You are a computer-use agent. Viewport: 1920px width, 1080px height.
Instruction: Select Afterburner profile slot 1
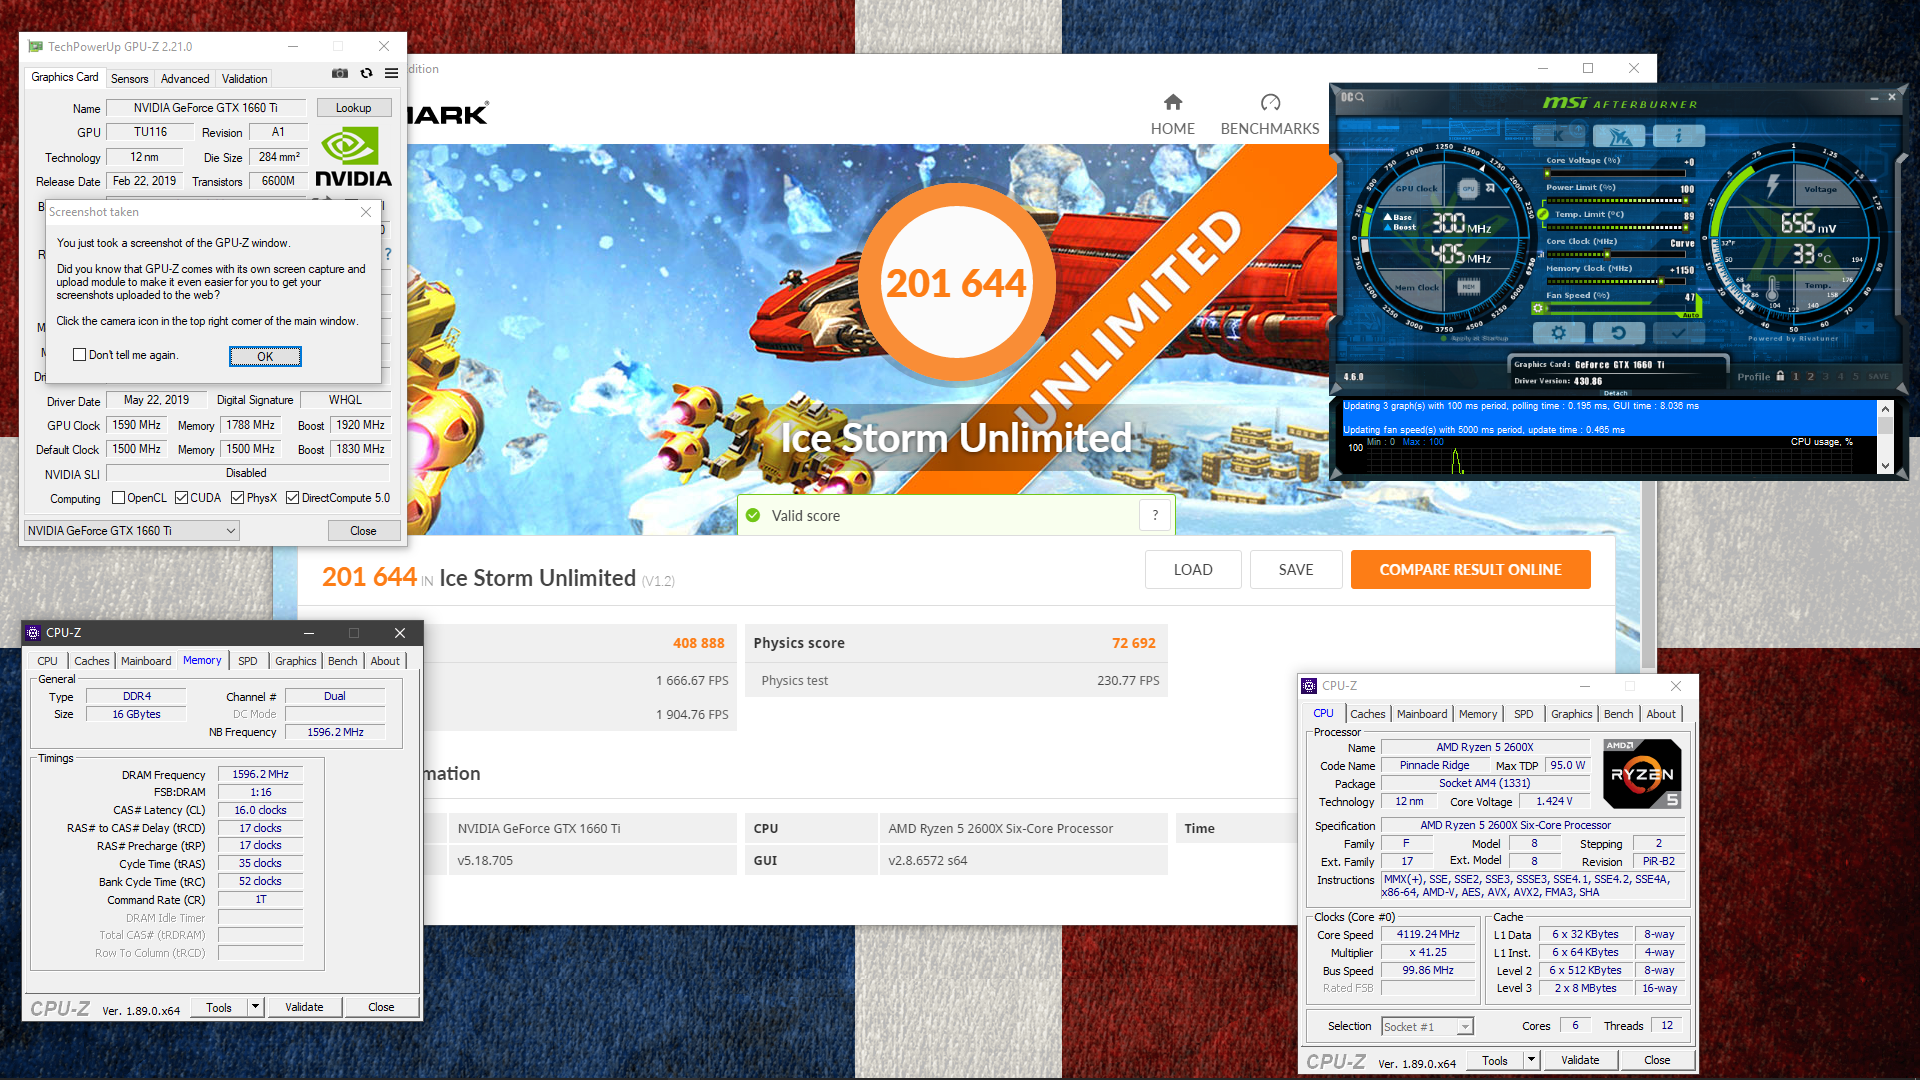(x=1795, y=377)
